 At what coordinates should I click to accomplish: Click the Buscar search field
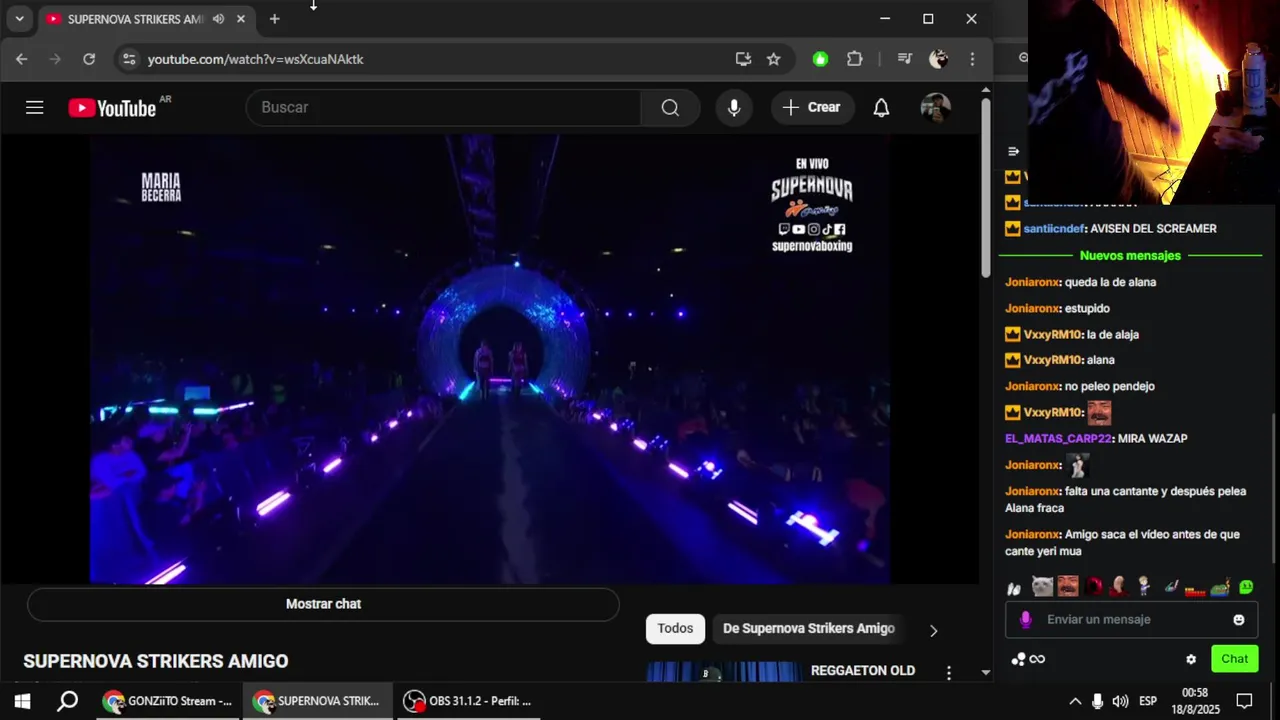[x=443, y=107]
